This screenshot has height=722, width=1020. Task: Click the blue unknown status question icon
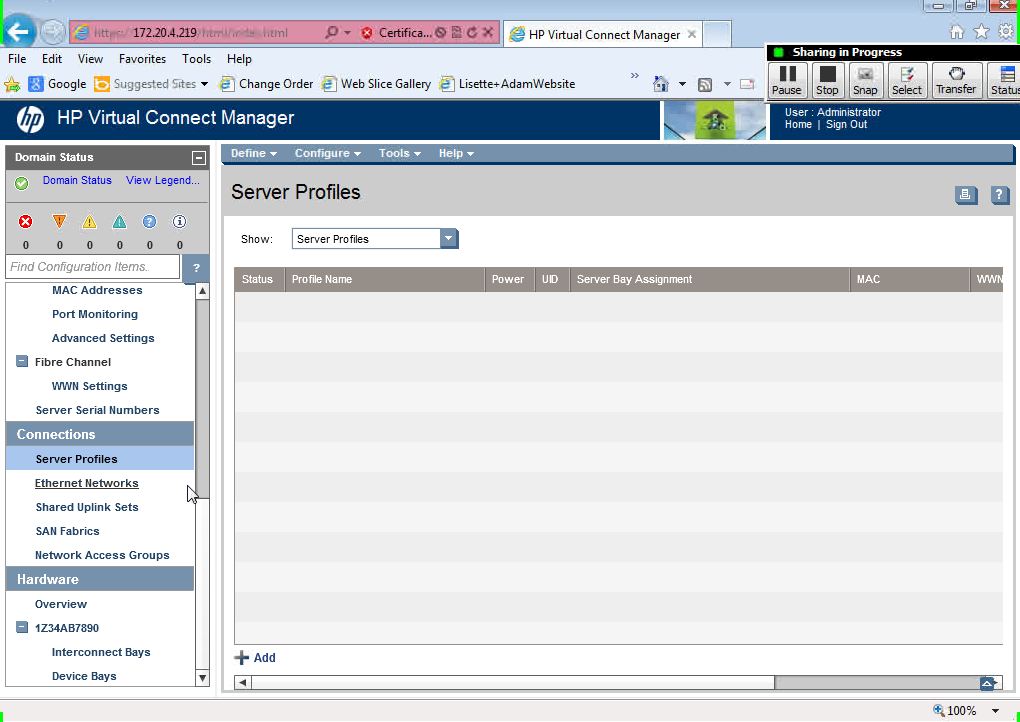point(150,222)
